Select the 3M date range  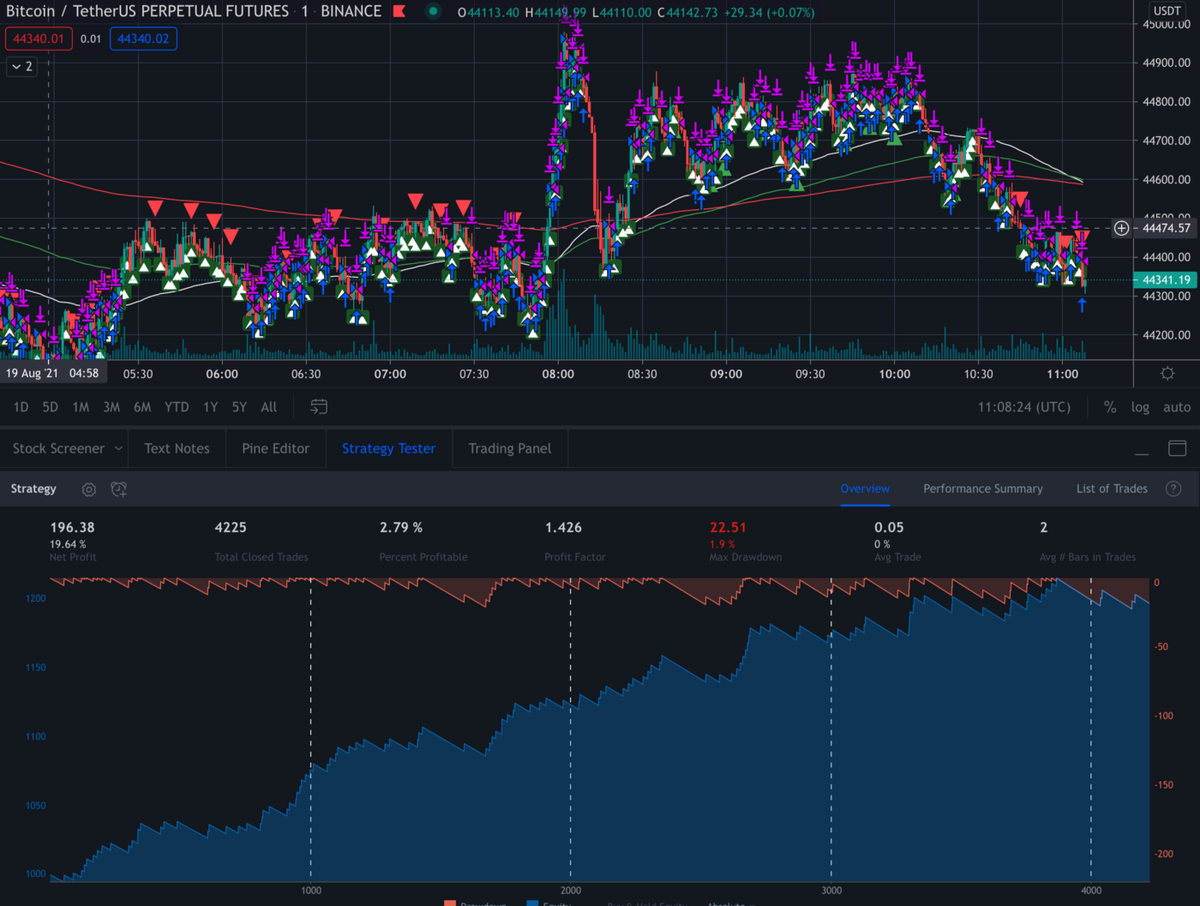pos(112,407)
